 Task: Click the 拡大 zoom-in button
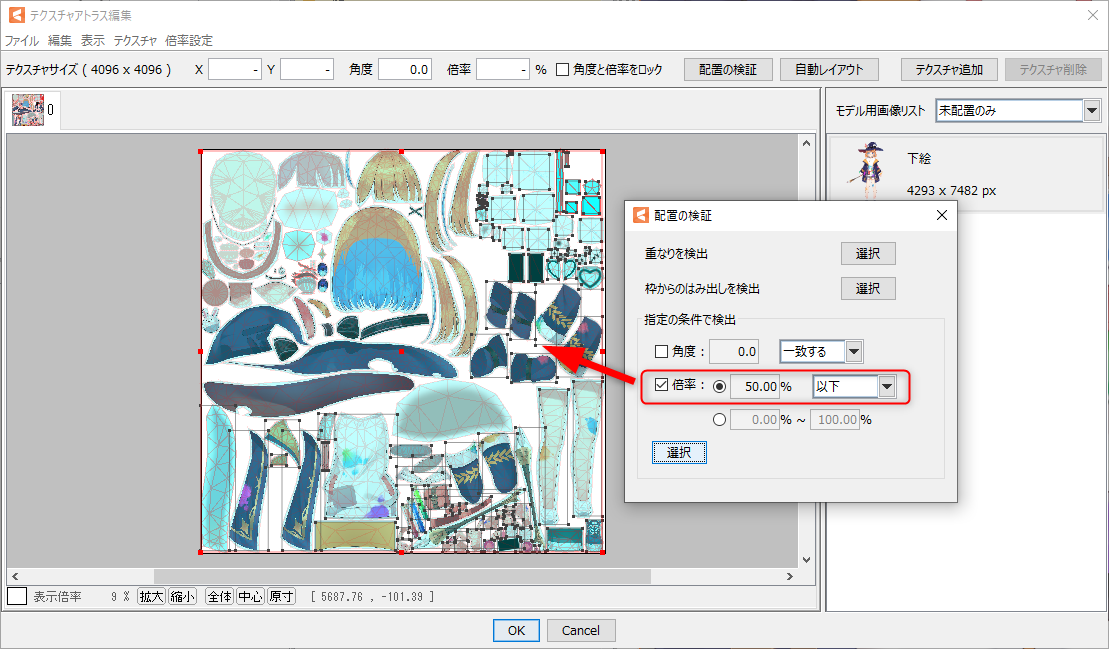pos(151,597)
